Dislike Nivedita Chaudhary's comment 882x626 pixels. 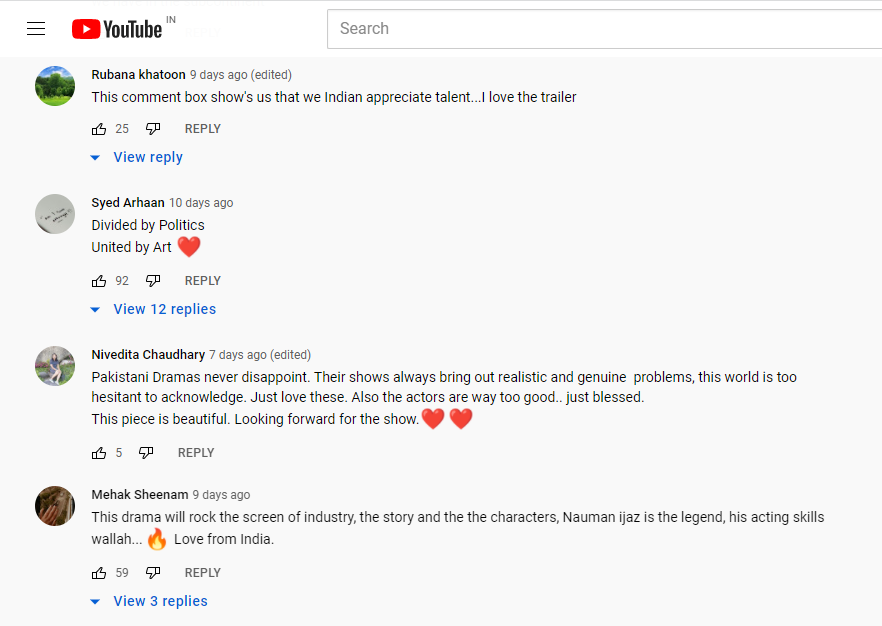coord(146,453)
